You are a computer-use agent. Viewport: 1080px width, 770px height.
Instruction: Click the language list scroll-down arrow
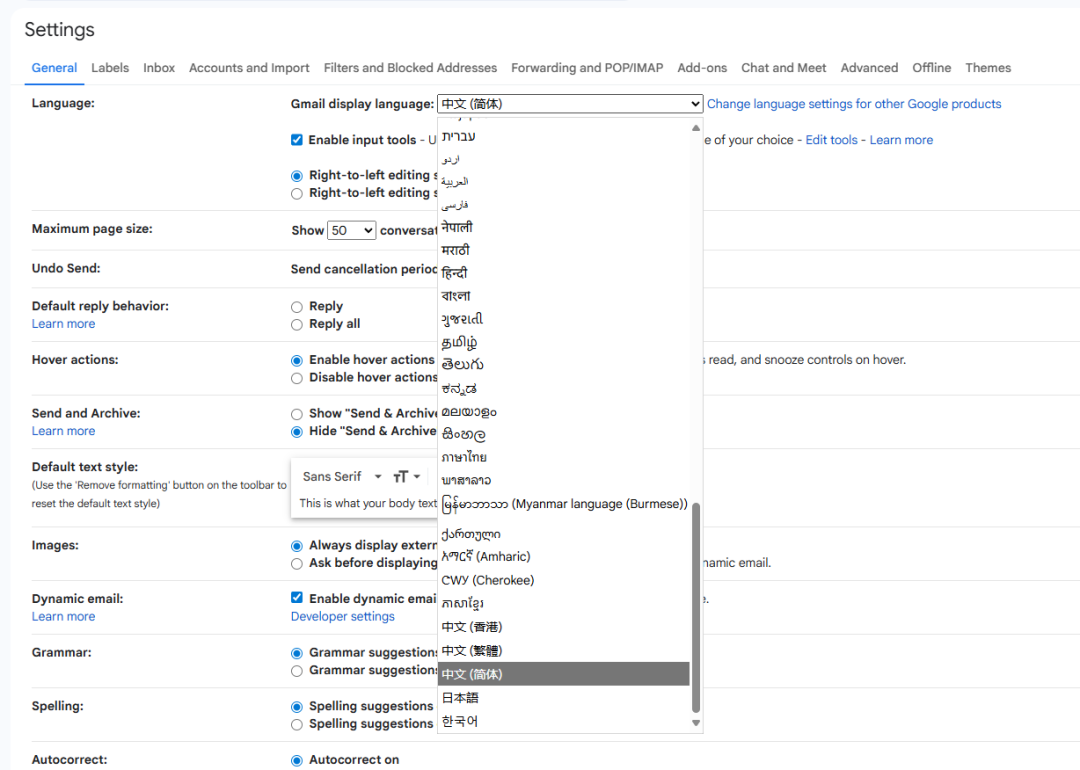pyautogui.click(x=696, y=723)
